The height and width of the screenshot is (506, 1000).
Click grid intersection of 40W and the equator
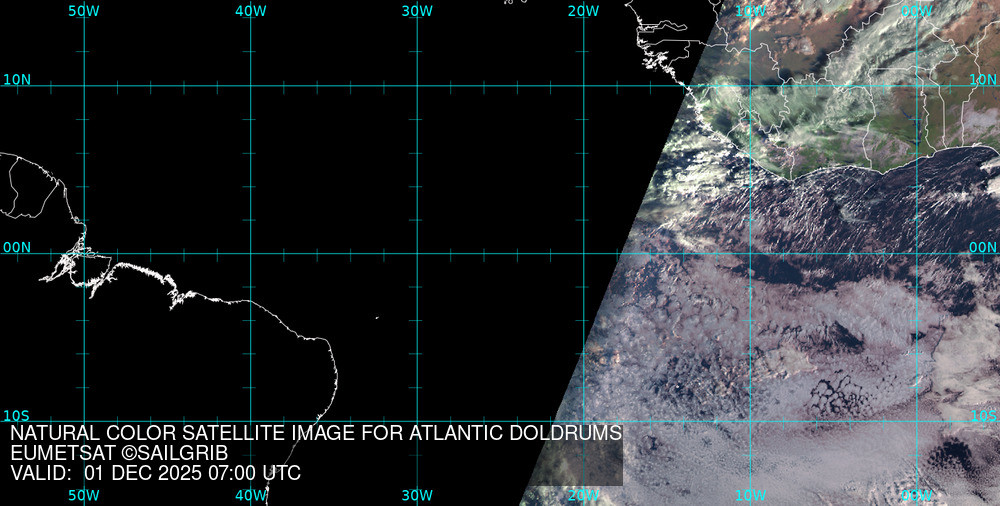251,253
